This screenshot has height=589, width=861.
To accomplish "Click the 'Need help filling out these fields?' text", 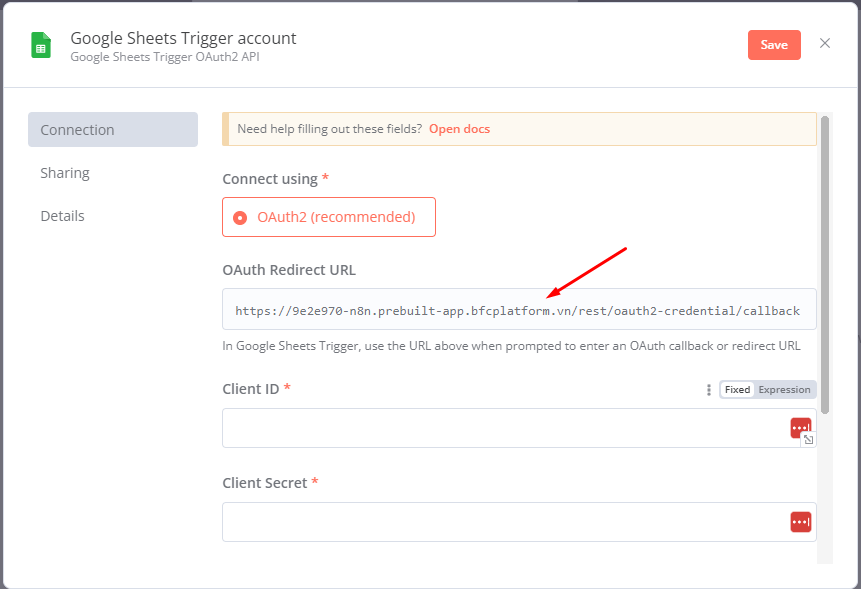I will pyautogui.click(x=329, y=129).
